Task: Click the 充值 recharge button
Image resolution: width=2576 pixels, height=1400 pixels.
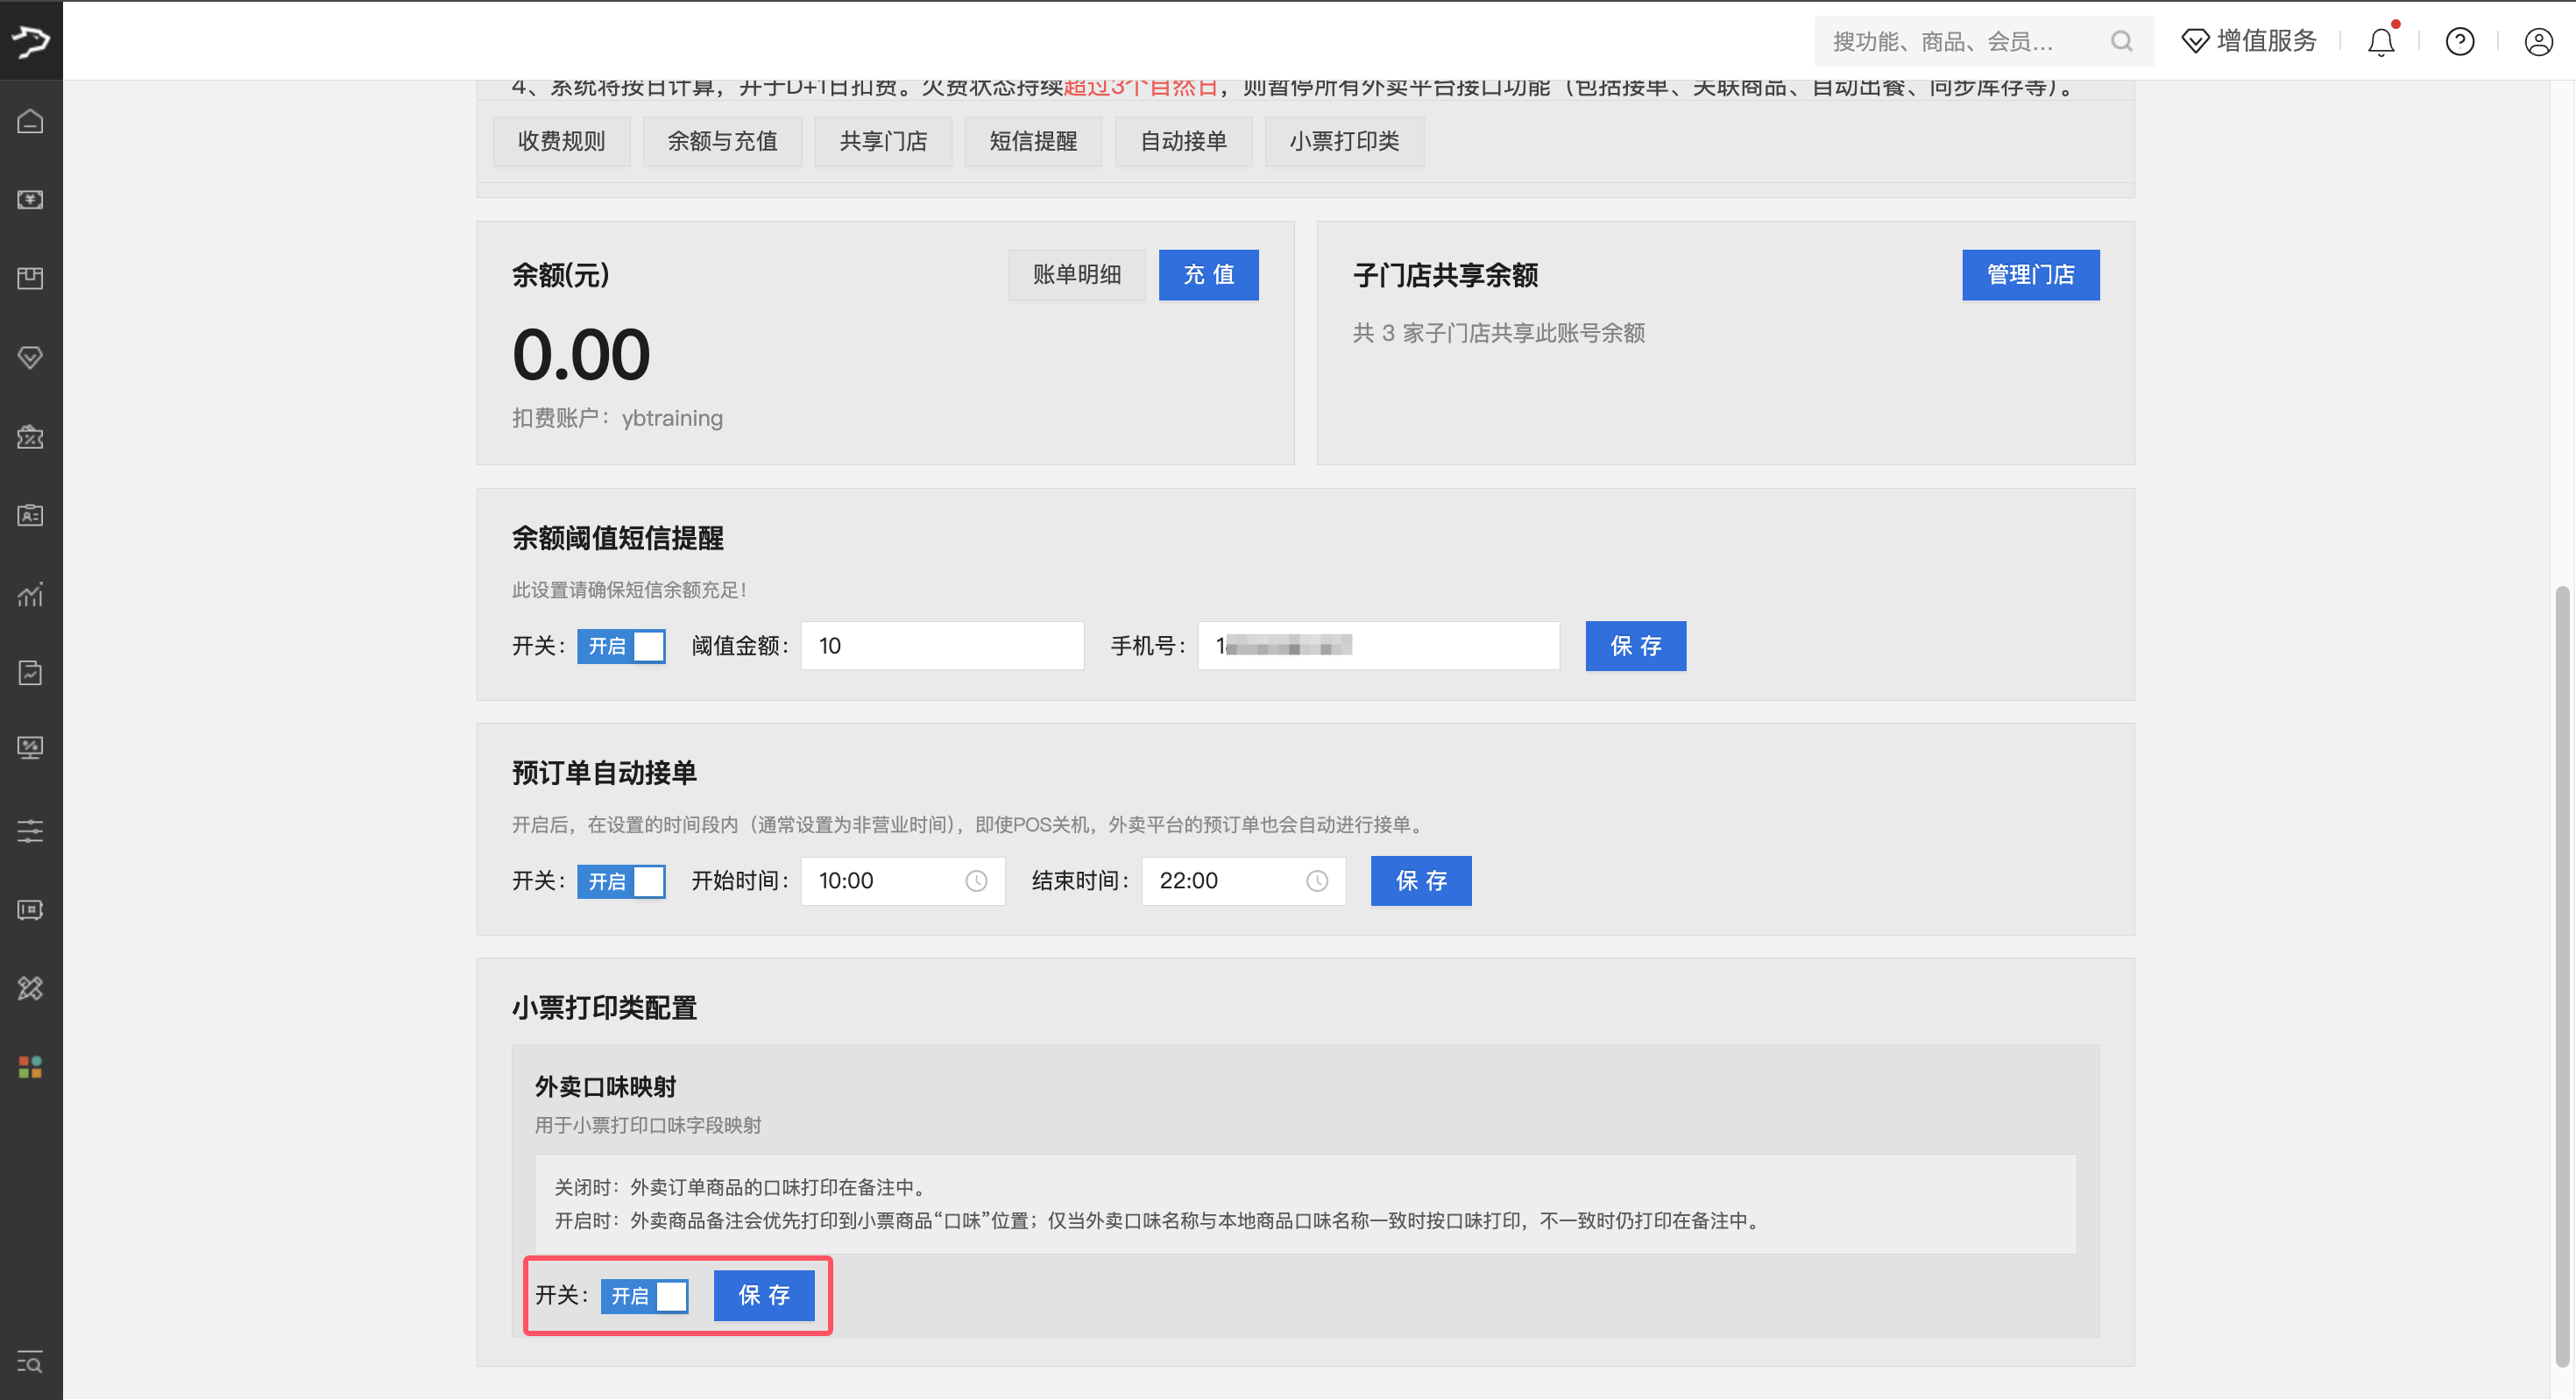Action: [1208, 275]
